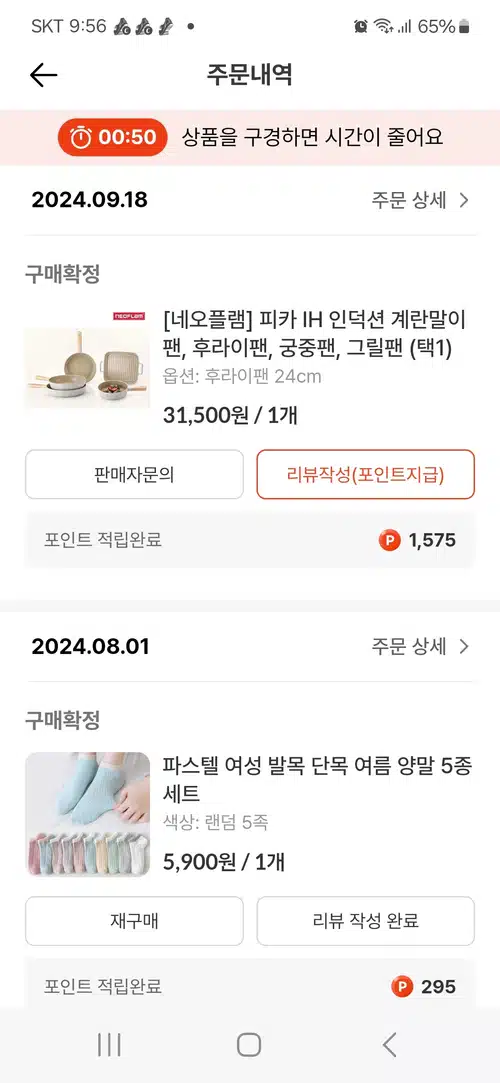This screenshot has height=1083, width=500.
Task: Open the Neoflam pan product thumbnail
Action: coord(88,360)
